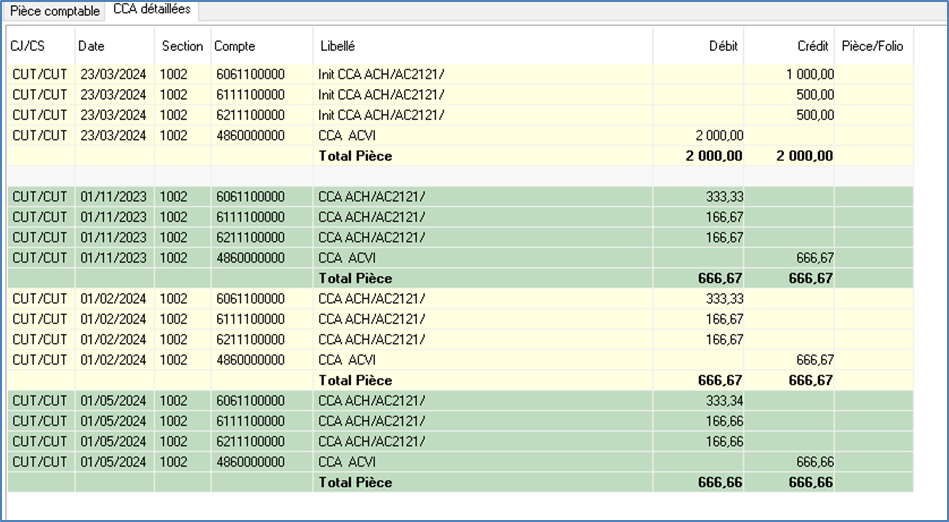This screenshot has width=949, height=522.
Task: Click the Date column header
Action: click(x=91, y=46)
